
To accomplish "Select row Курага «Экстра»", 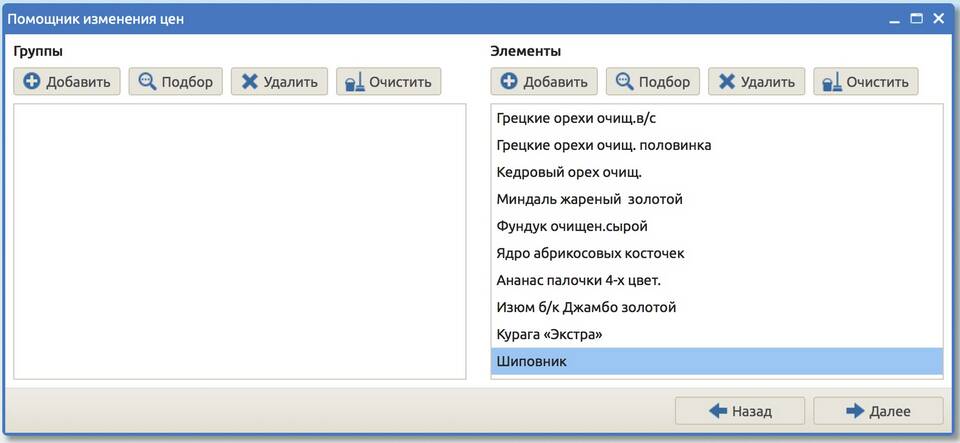I will (717, 335).
